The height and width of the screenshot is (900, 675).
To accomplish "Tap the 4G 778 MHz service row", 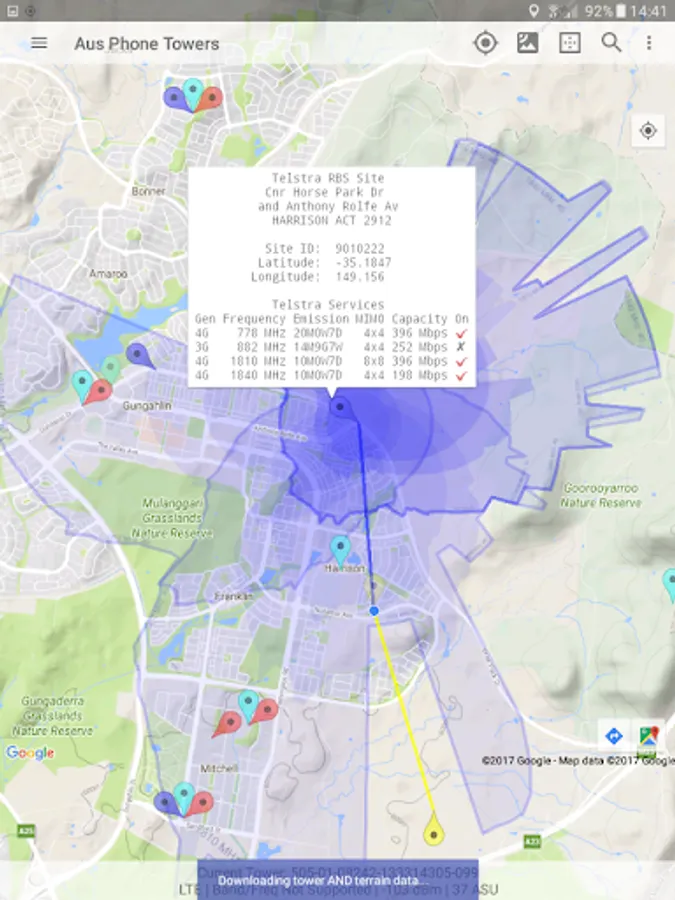I will pos(331,333).
